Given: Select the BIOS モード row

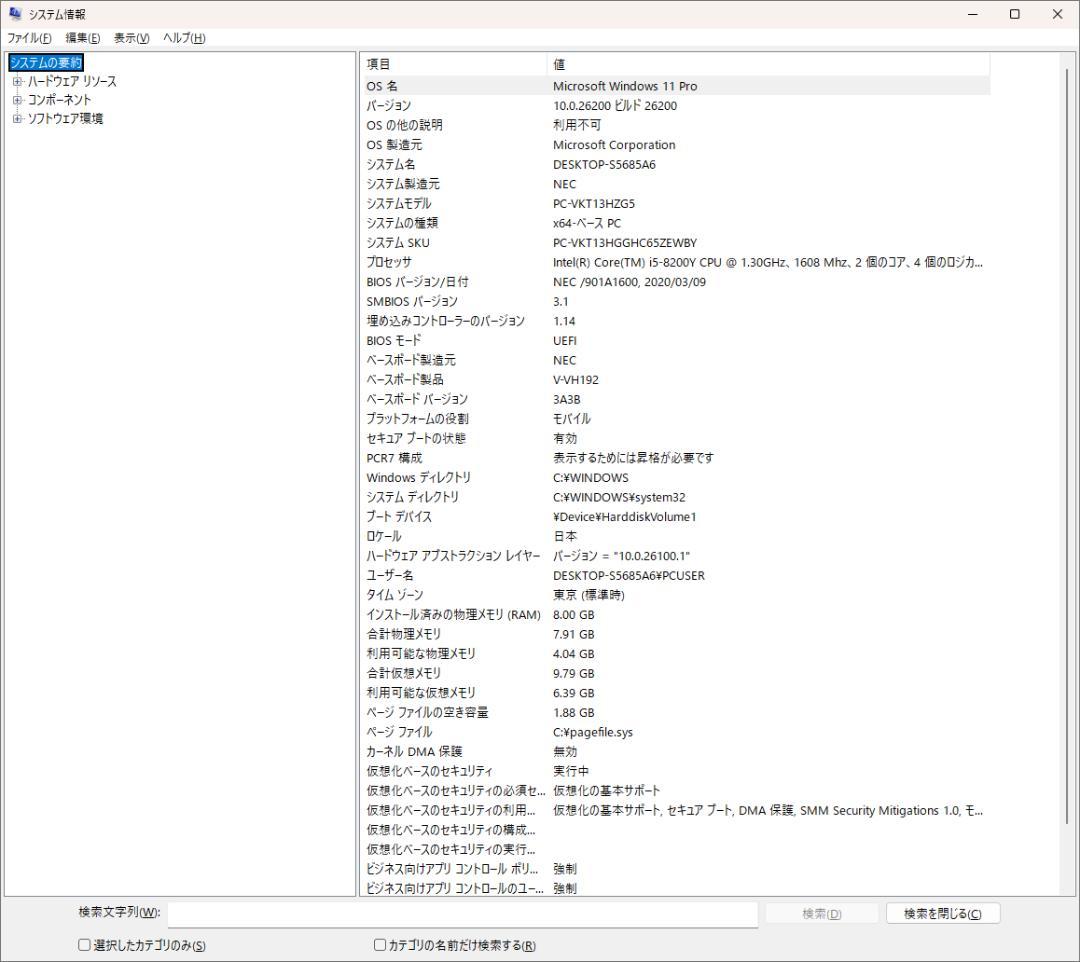Looking at the screenshot, I should point(600,340).
